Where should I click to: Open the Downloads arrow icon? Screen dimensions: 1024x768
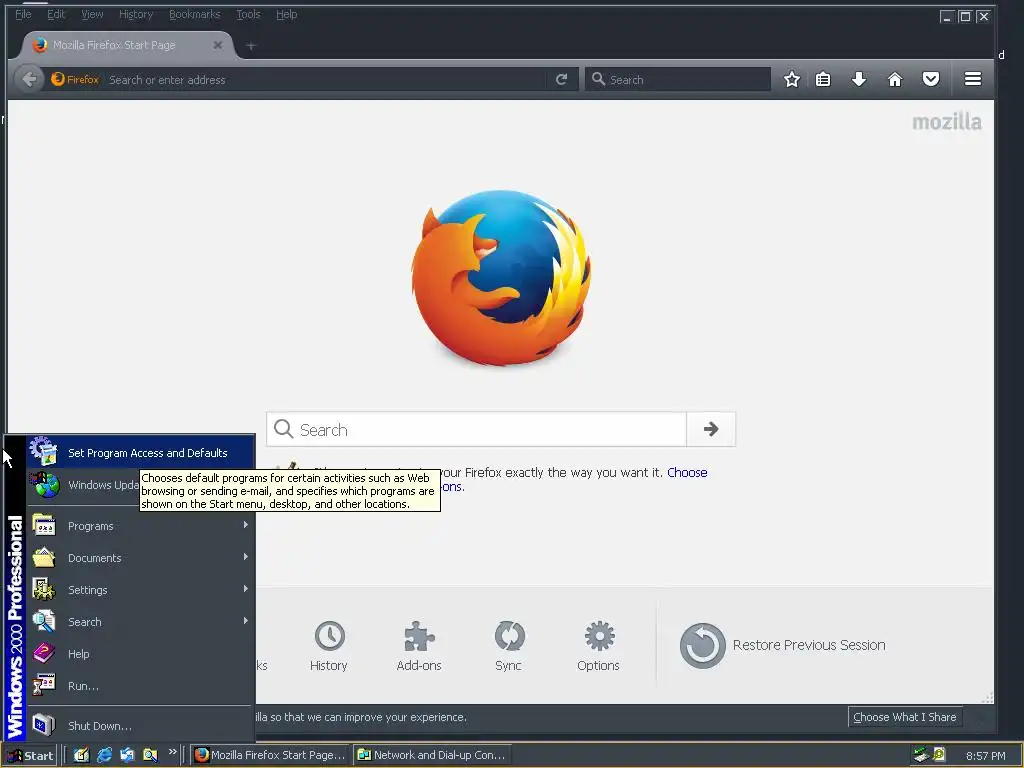point(859,80)
